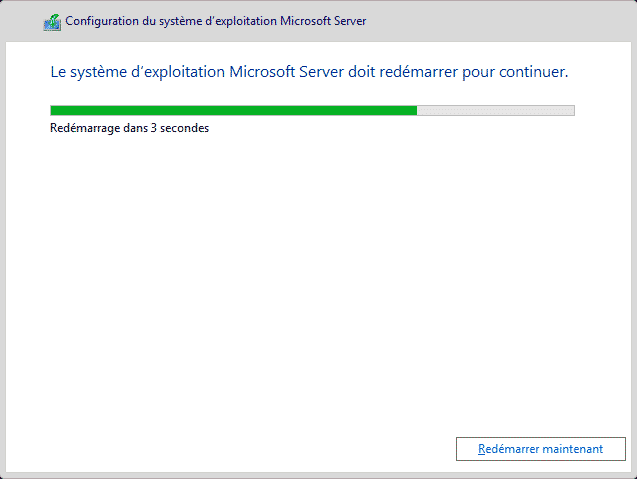Click the Microsoft Server setup icon in title bar
This screenshot has height=479, width=637.
click(x=52, y=21)
